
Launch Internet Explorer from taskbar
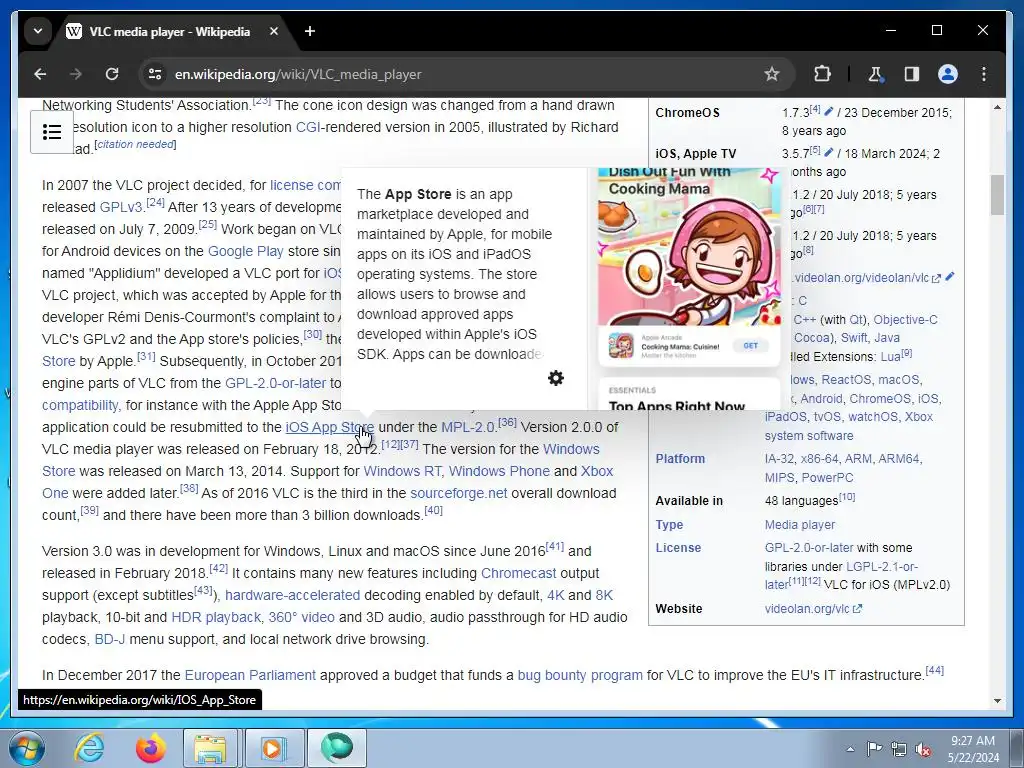tap(88, 748)
